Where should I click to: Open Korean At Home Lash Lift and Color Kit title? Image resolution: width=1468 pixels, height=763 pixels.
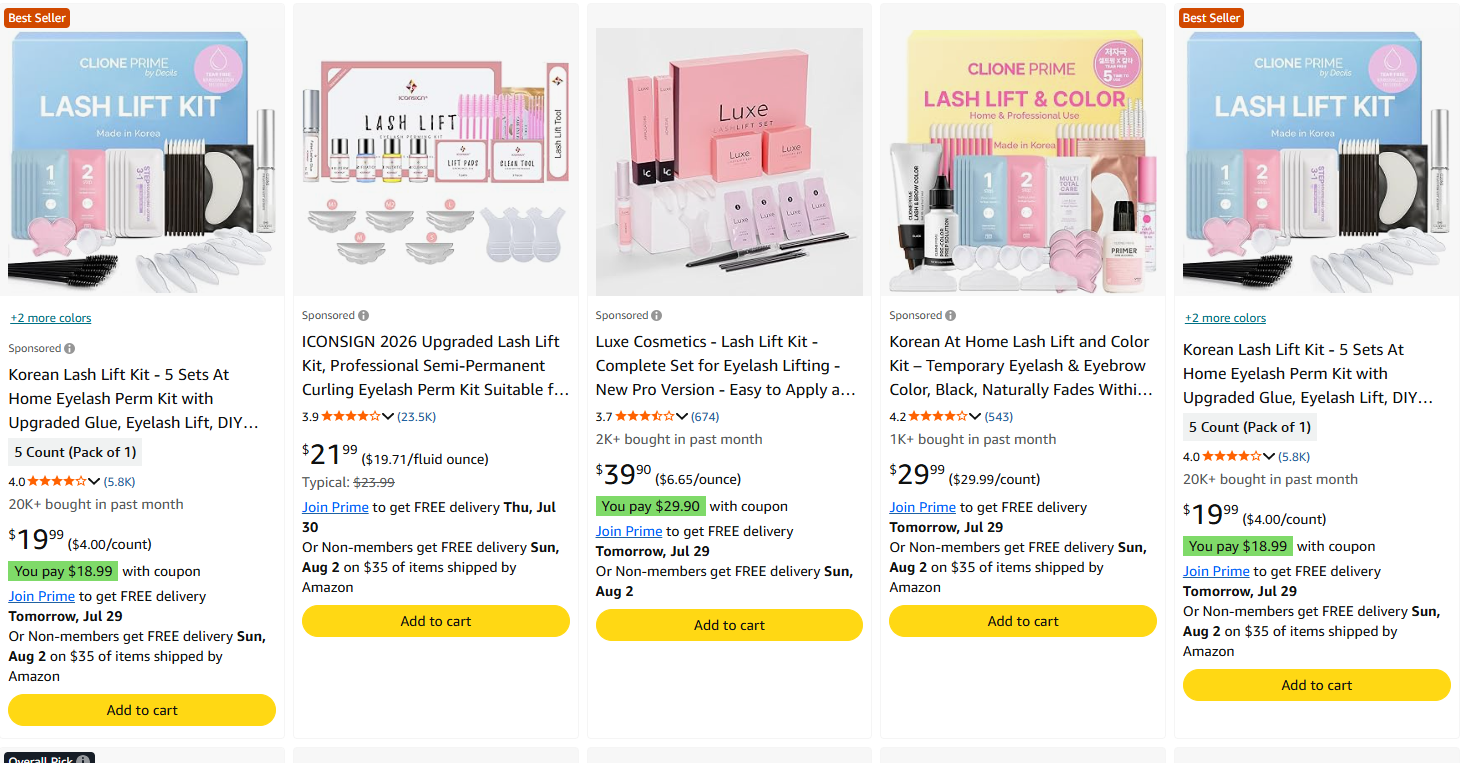pos(1021,366)
